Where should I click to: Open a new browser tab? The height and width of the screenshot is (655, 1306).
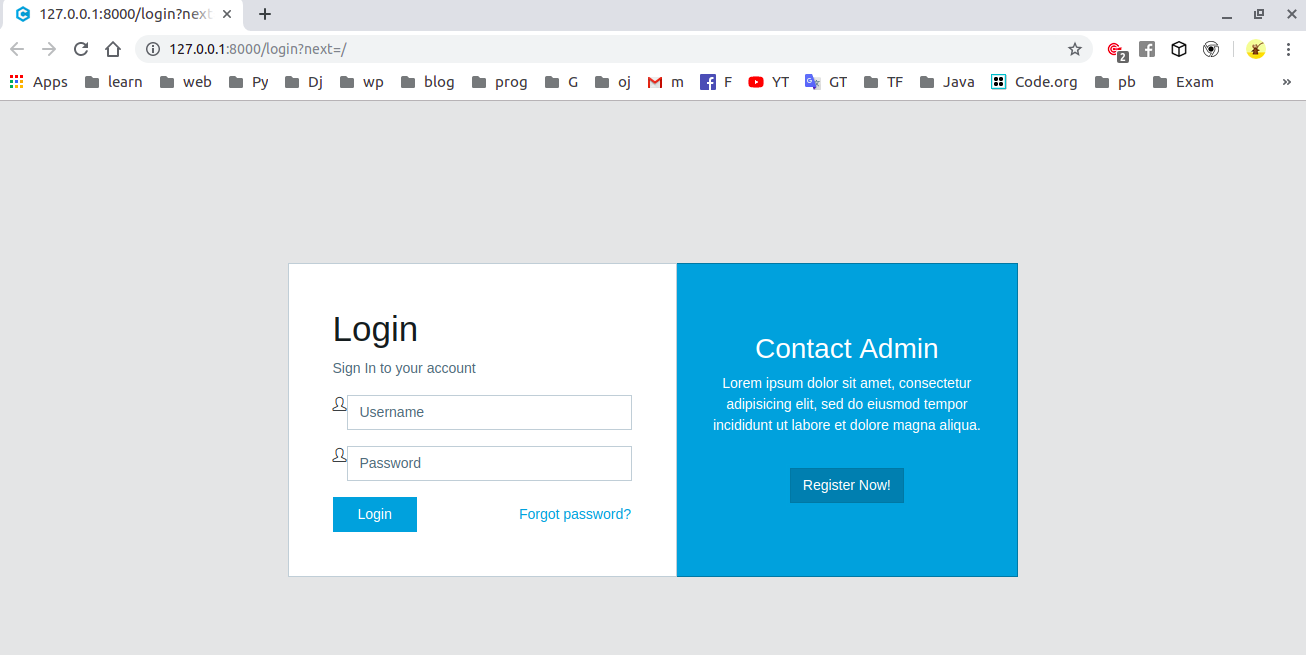[264, 14]
